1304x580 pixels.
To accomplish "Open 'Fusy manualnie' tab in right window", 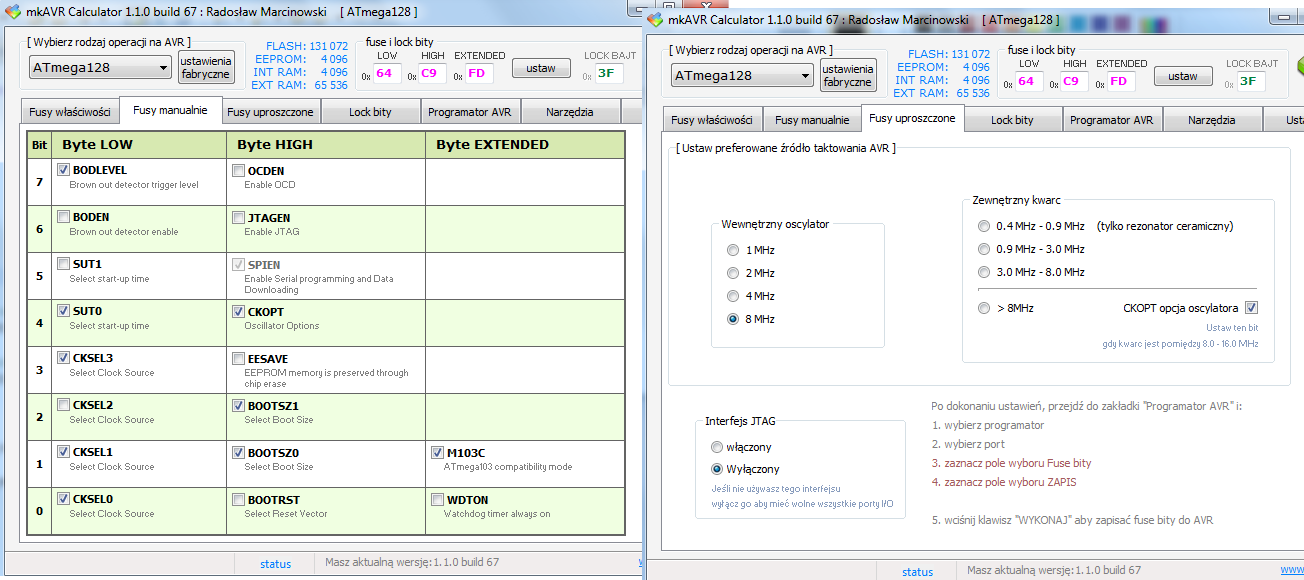I will (811, 120).
